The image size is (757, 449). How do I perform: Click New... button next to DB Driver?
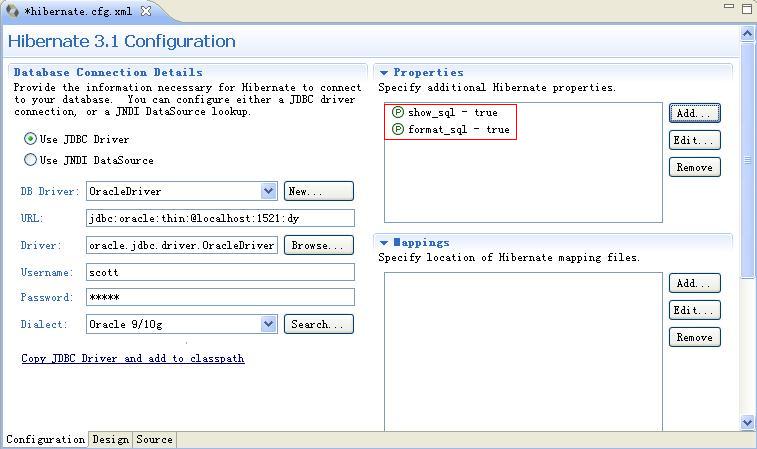coord(319,191)
